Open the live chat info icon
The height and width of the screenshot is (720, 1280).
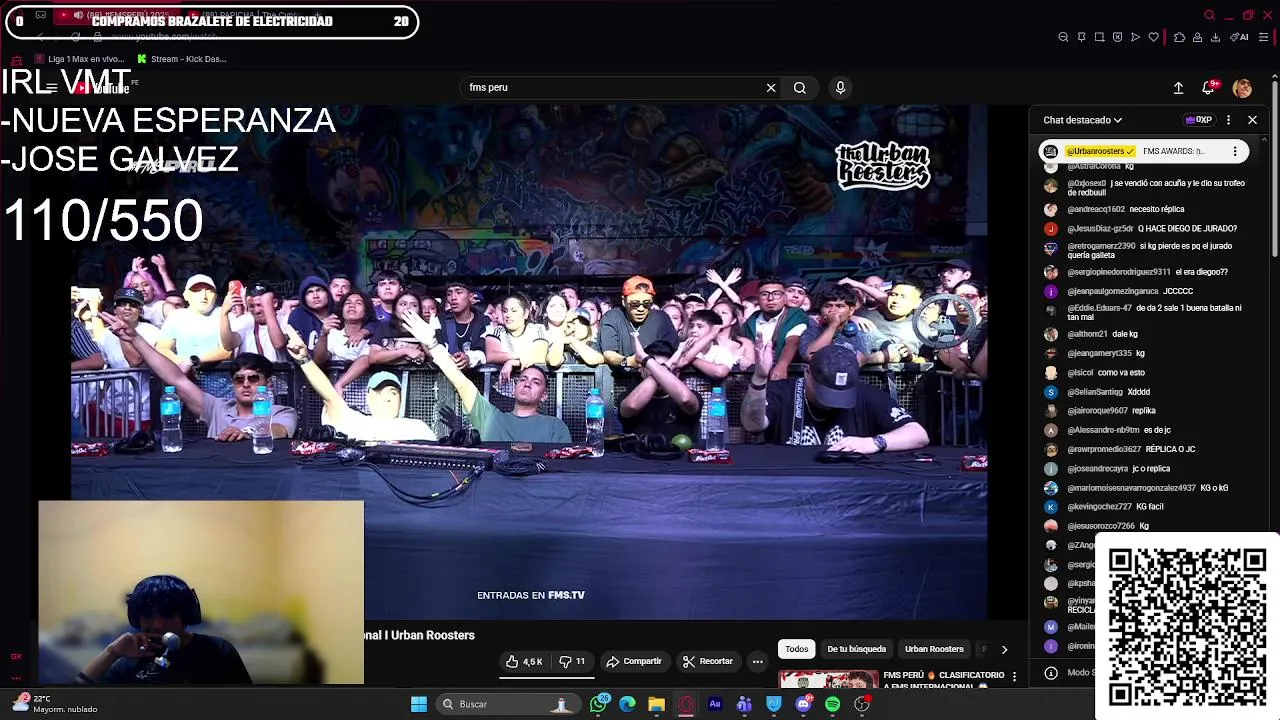pyautogui.click(x=1050, y=673)
